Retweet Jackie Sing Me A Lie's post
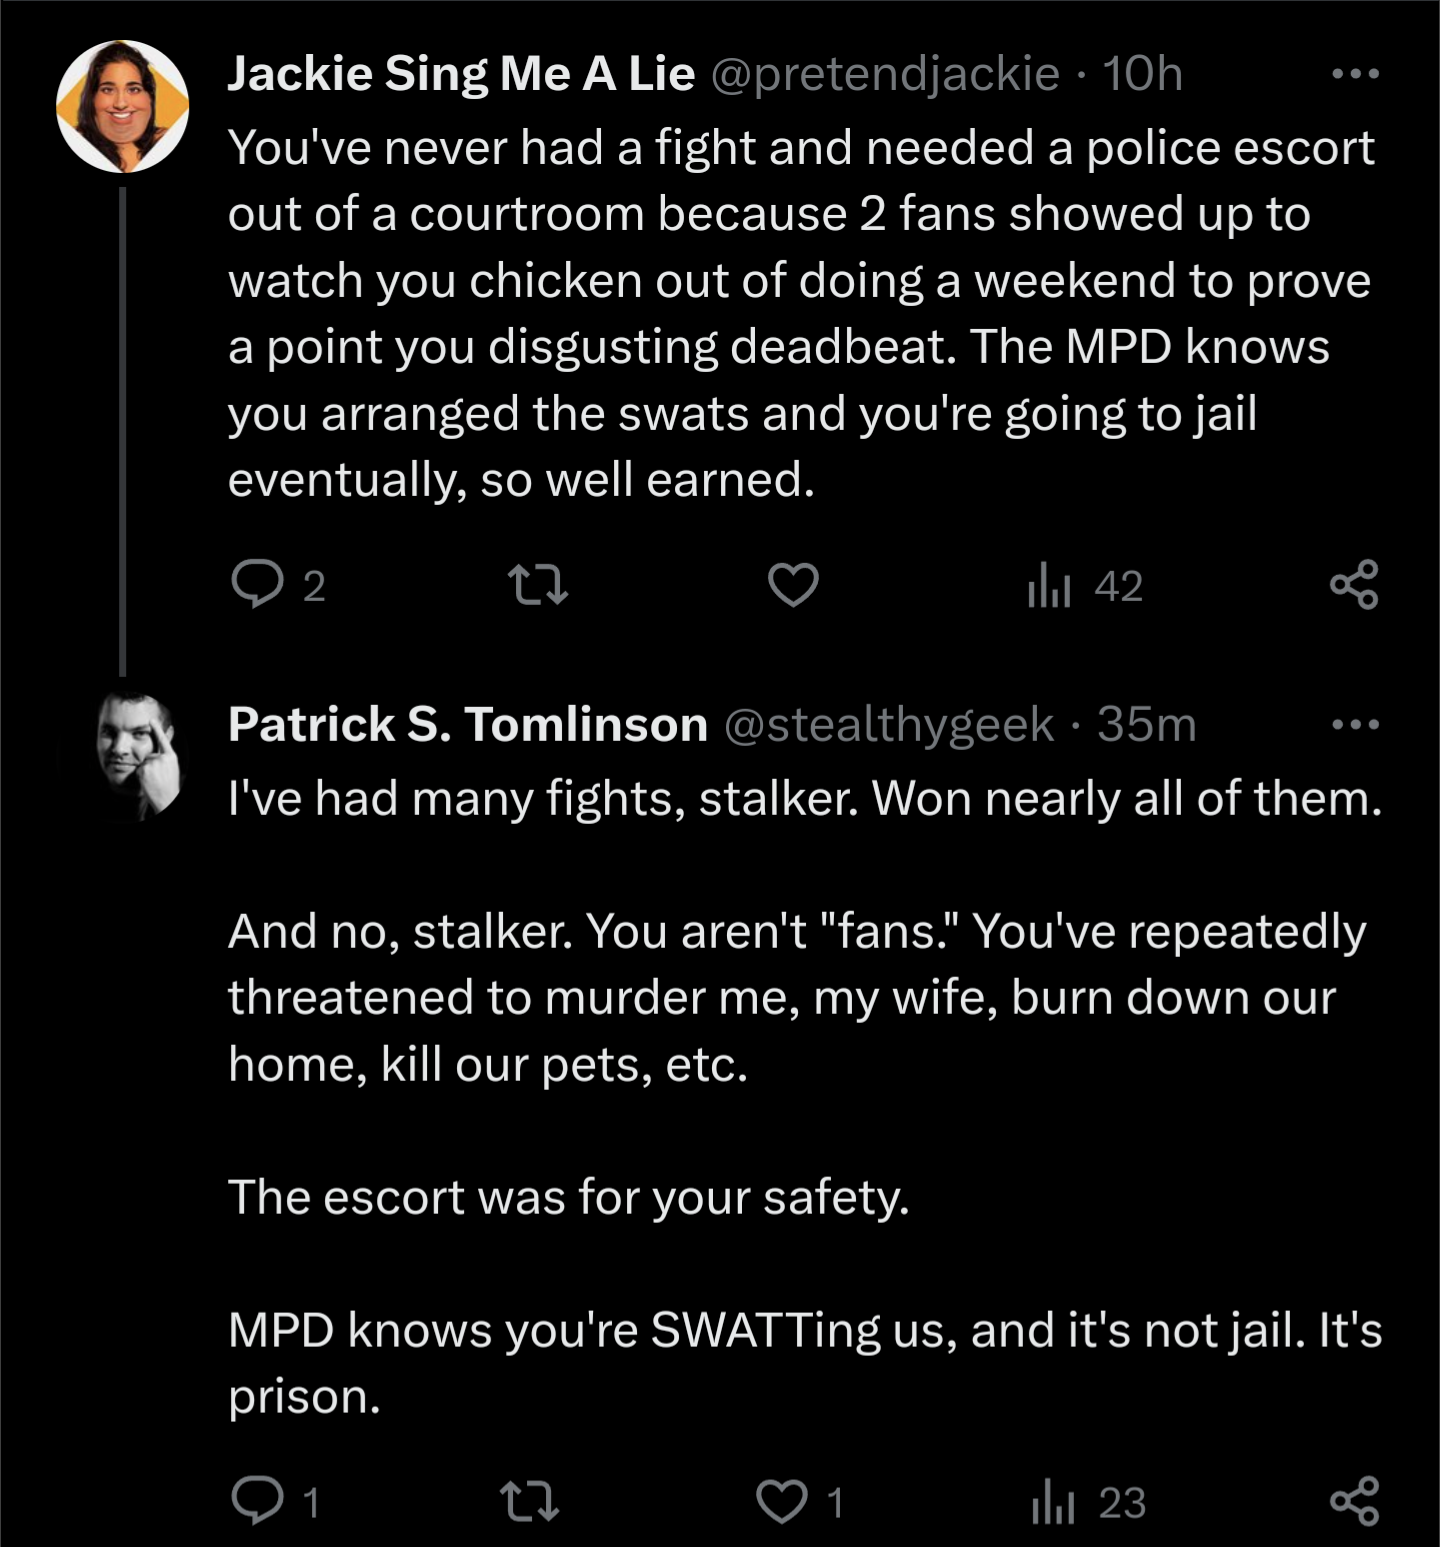 coord(538,585)
